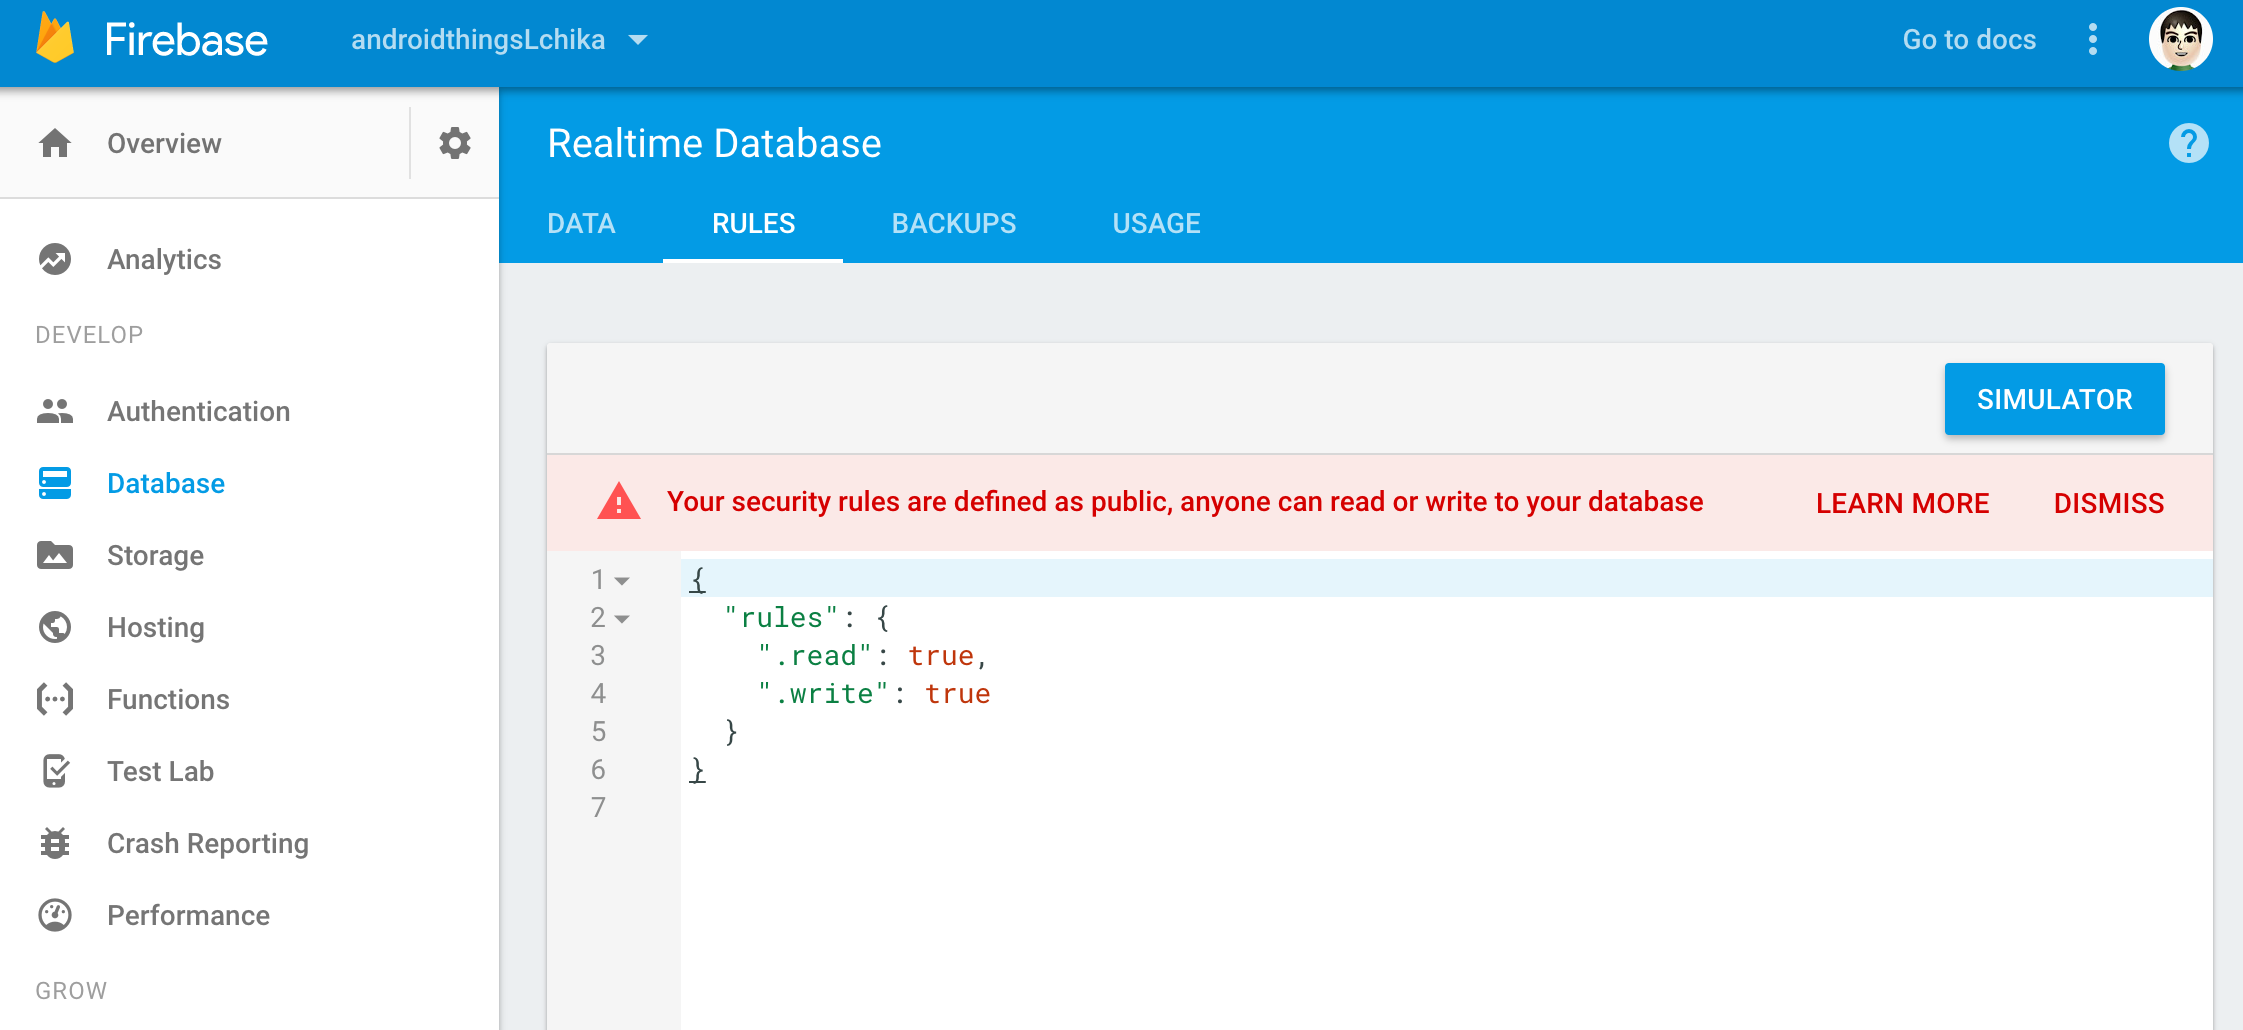The height and width of the screenshot is (1030, 2243).
Task: Open the Performance section
Action: 188,915
